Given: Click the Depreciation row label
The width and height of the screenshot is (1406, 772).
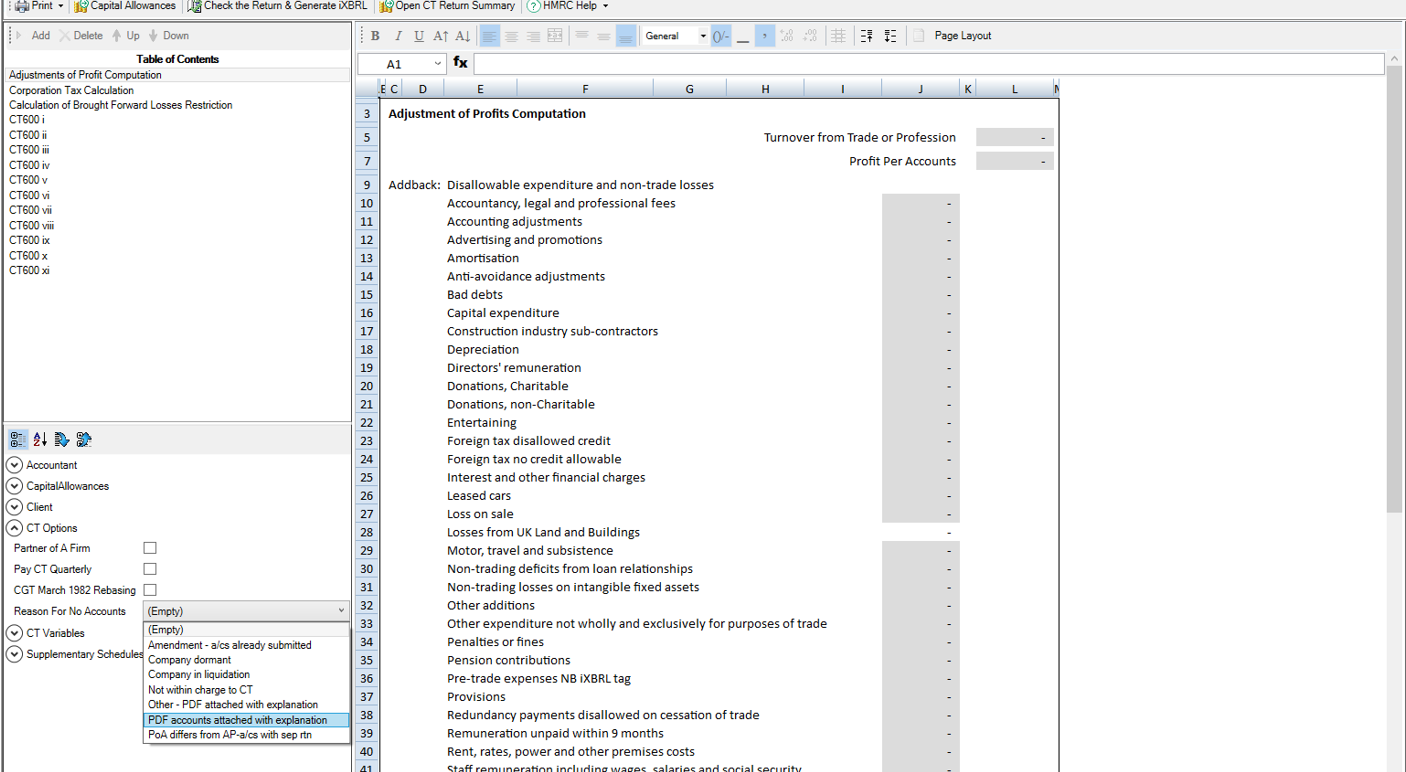Looking at the screenshot, I should (x=483, y=350).
